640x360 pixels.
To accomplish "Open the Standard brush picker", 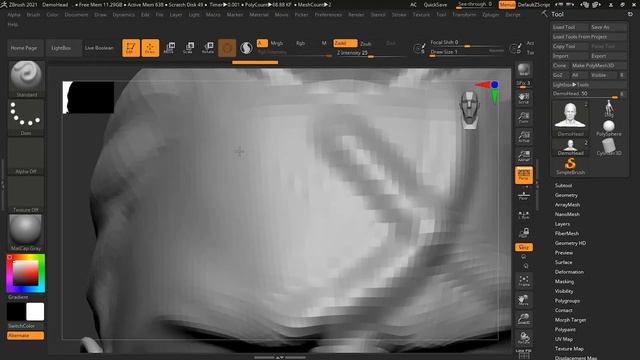I will coord(26,79).
